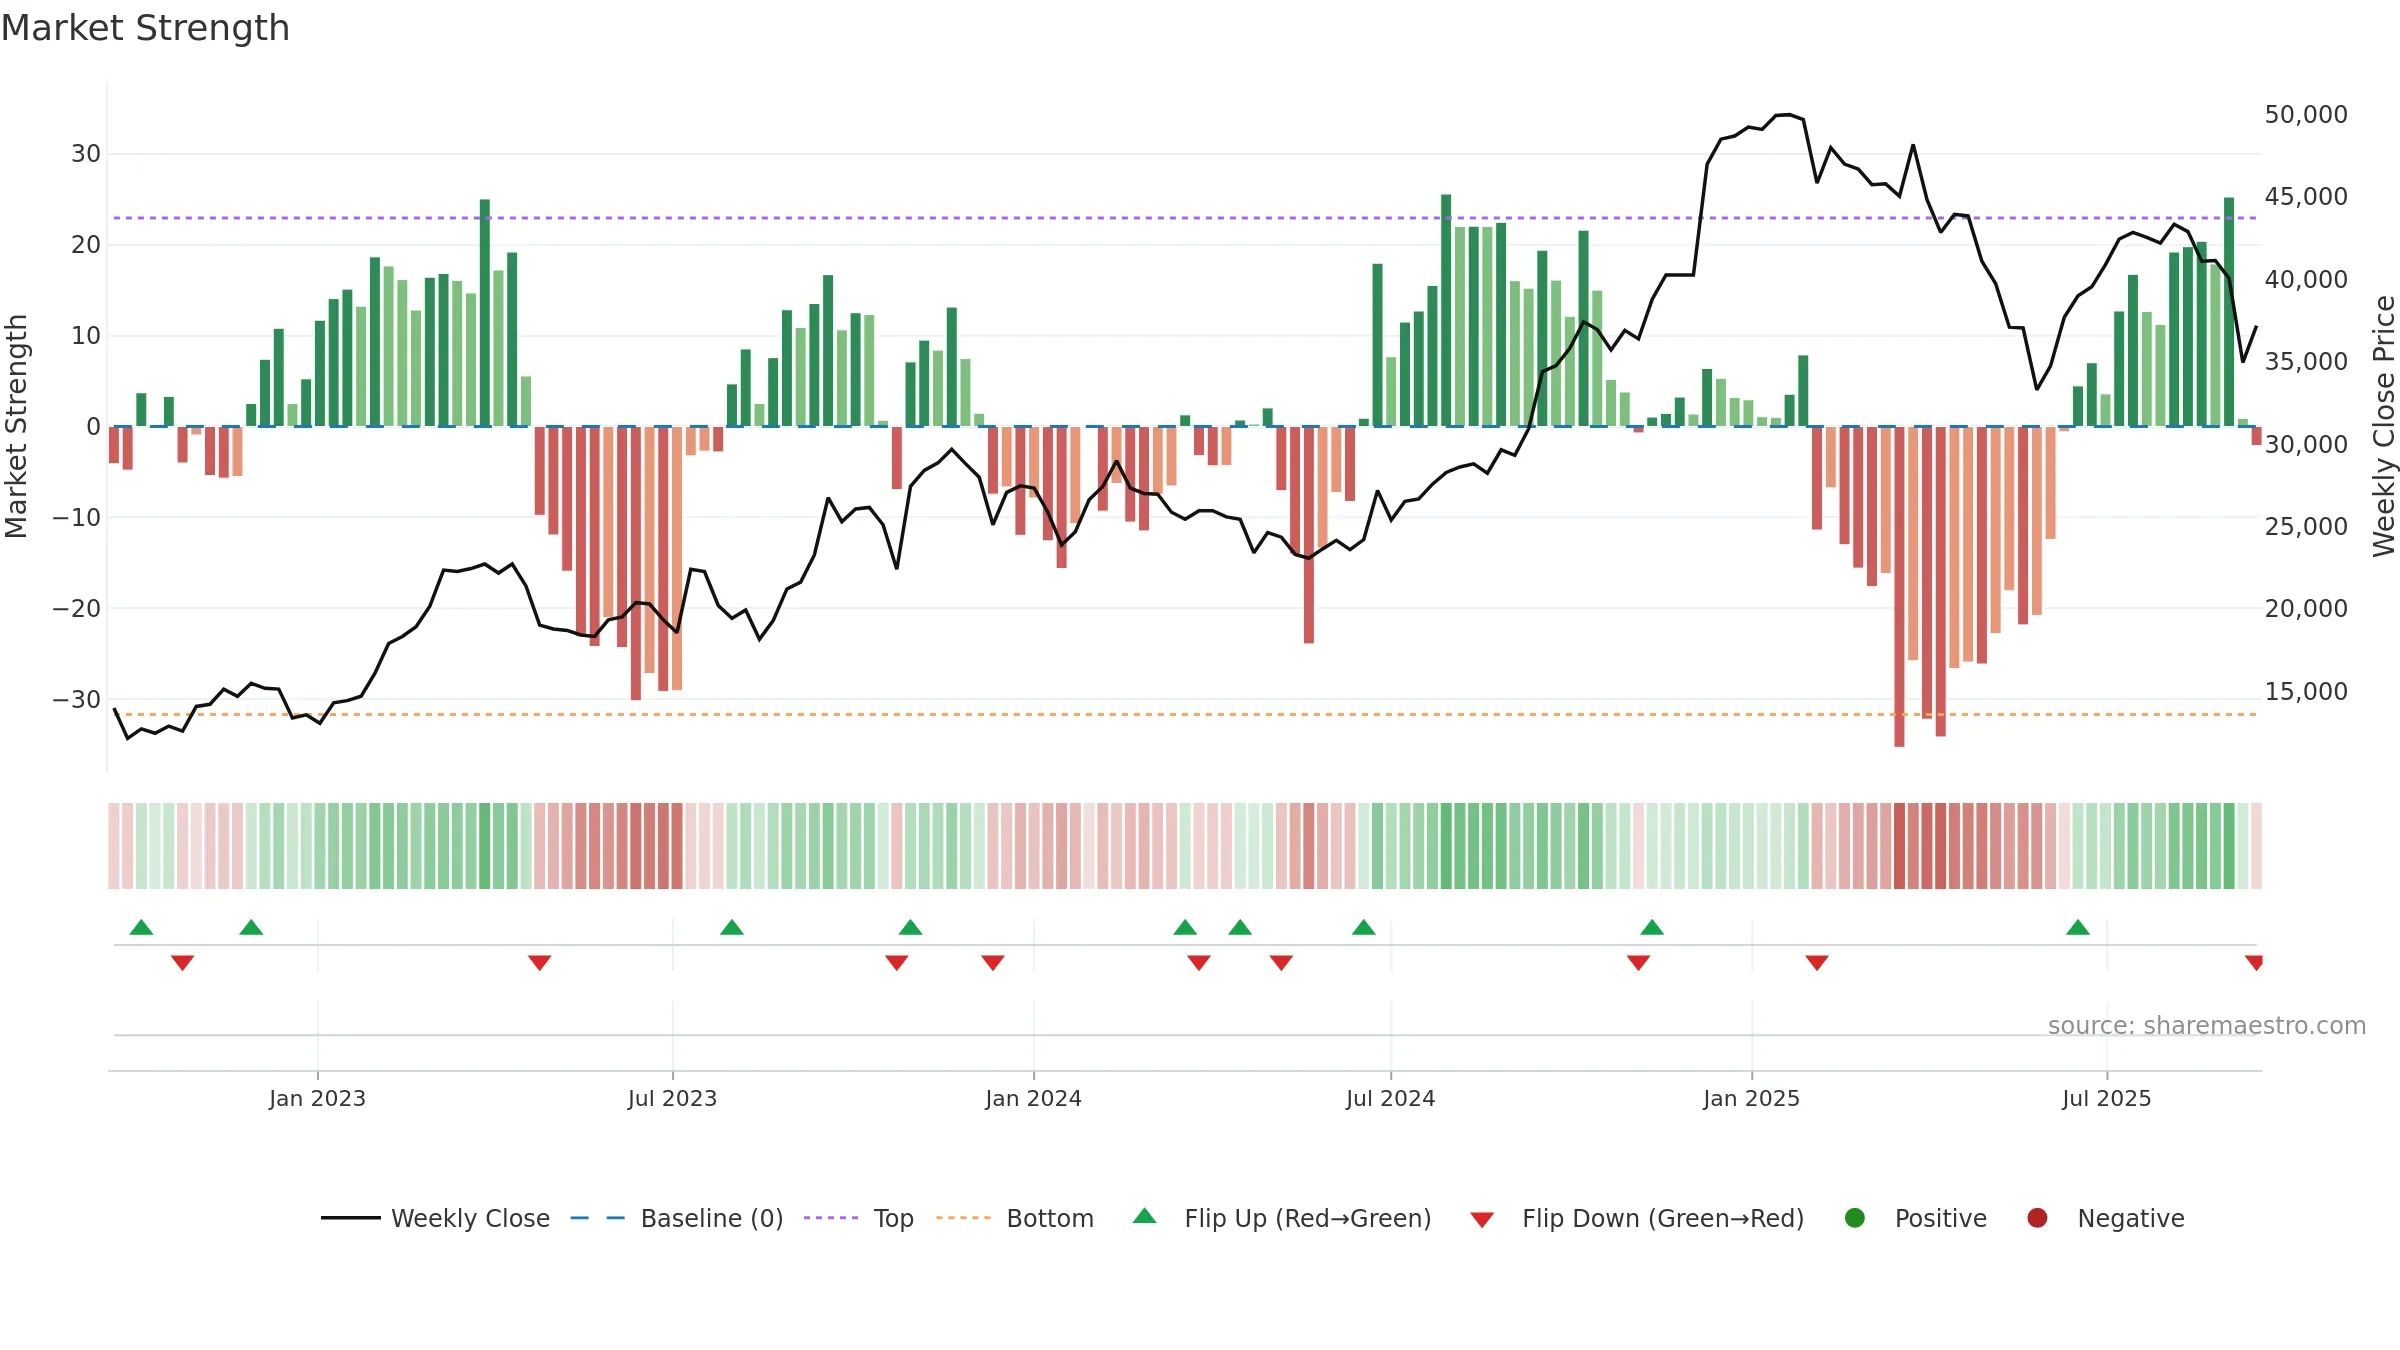Click the Jul 2023 axis label
Image resolution: width=2400 pixels, height=1350 pixels.
point(672,1098)
